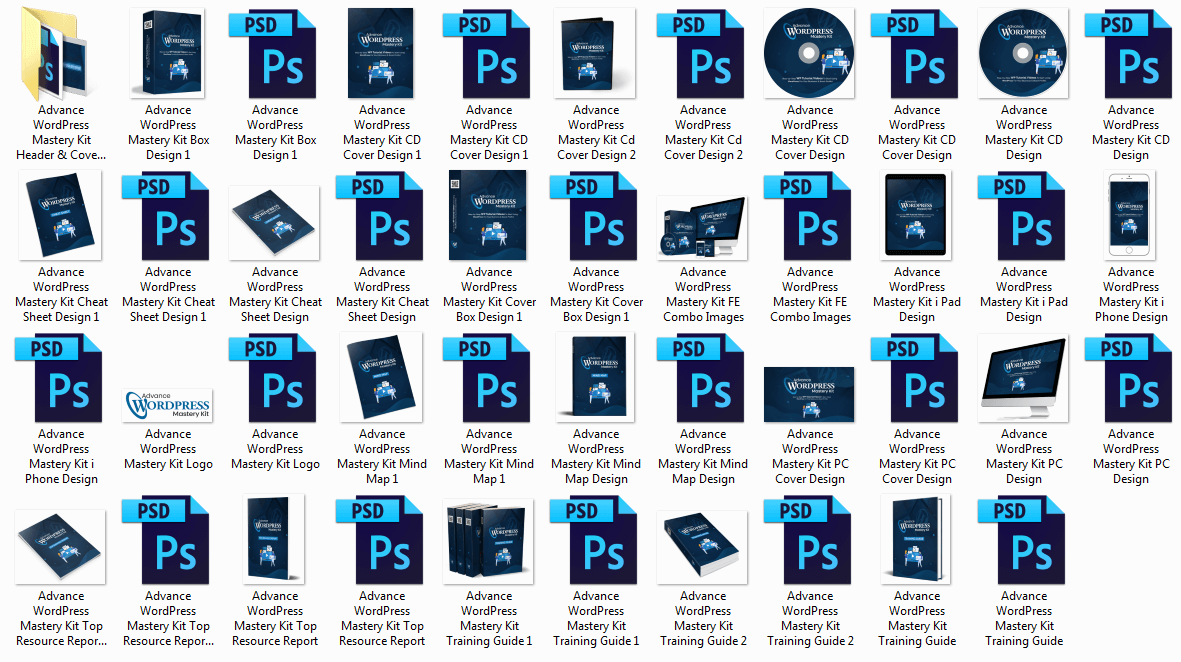Select the CD Cover Design PSD file icon
The height and width of the screenshot is (662, 1181).
[914, 54]
